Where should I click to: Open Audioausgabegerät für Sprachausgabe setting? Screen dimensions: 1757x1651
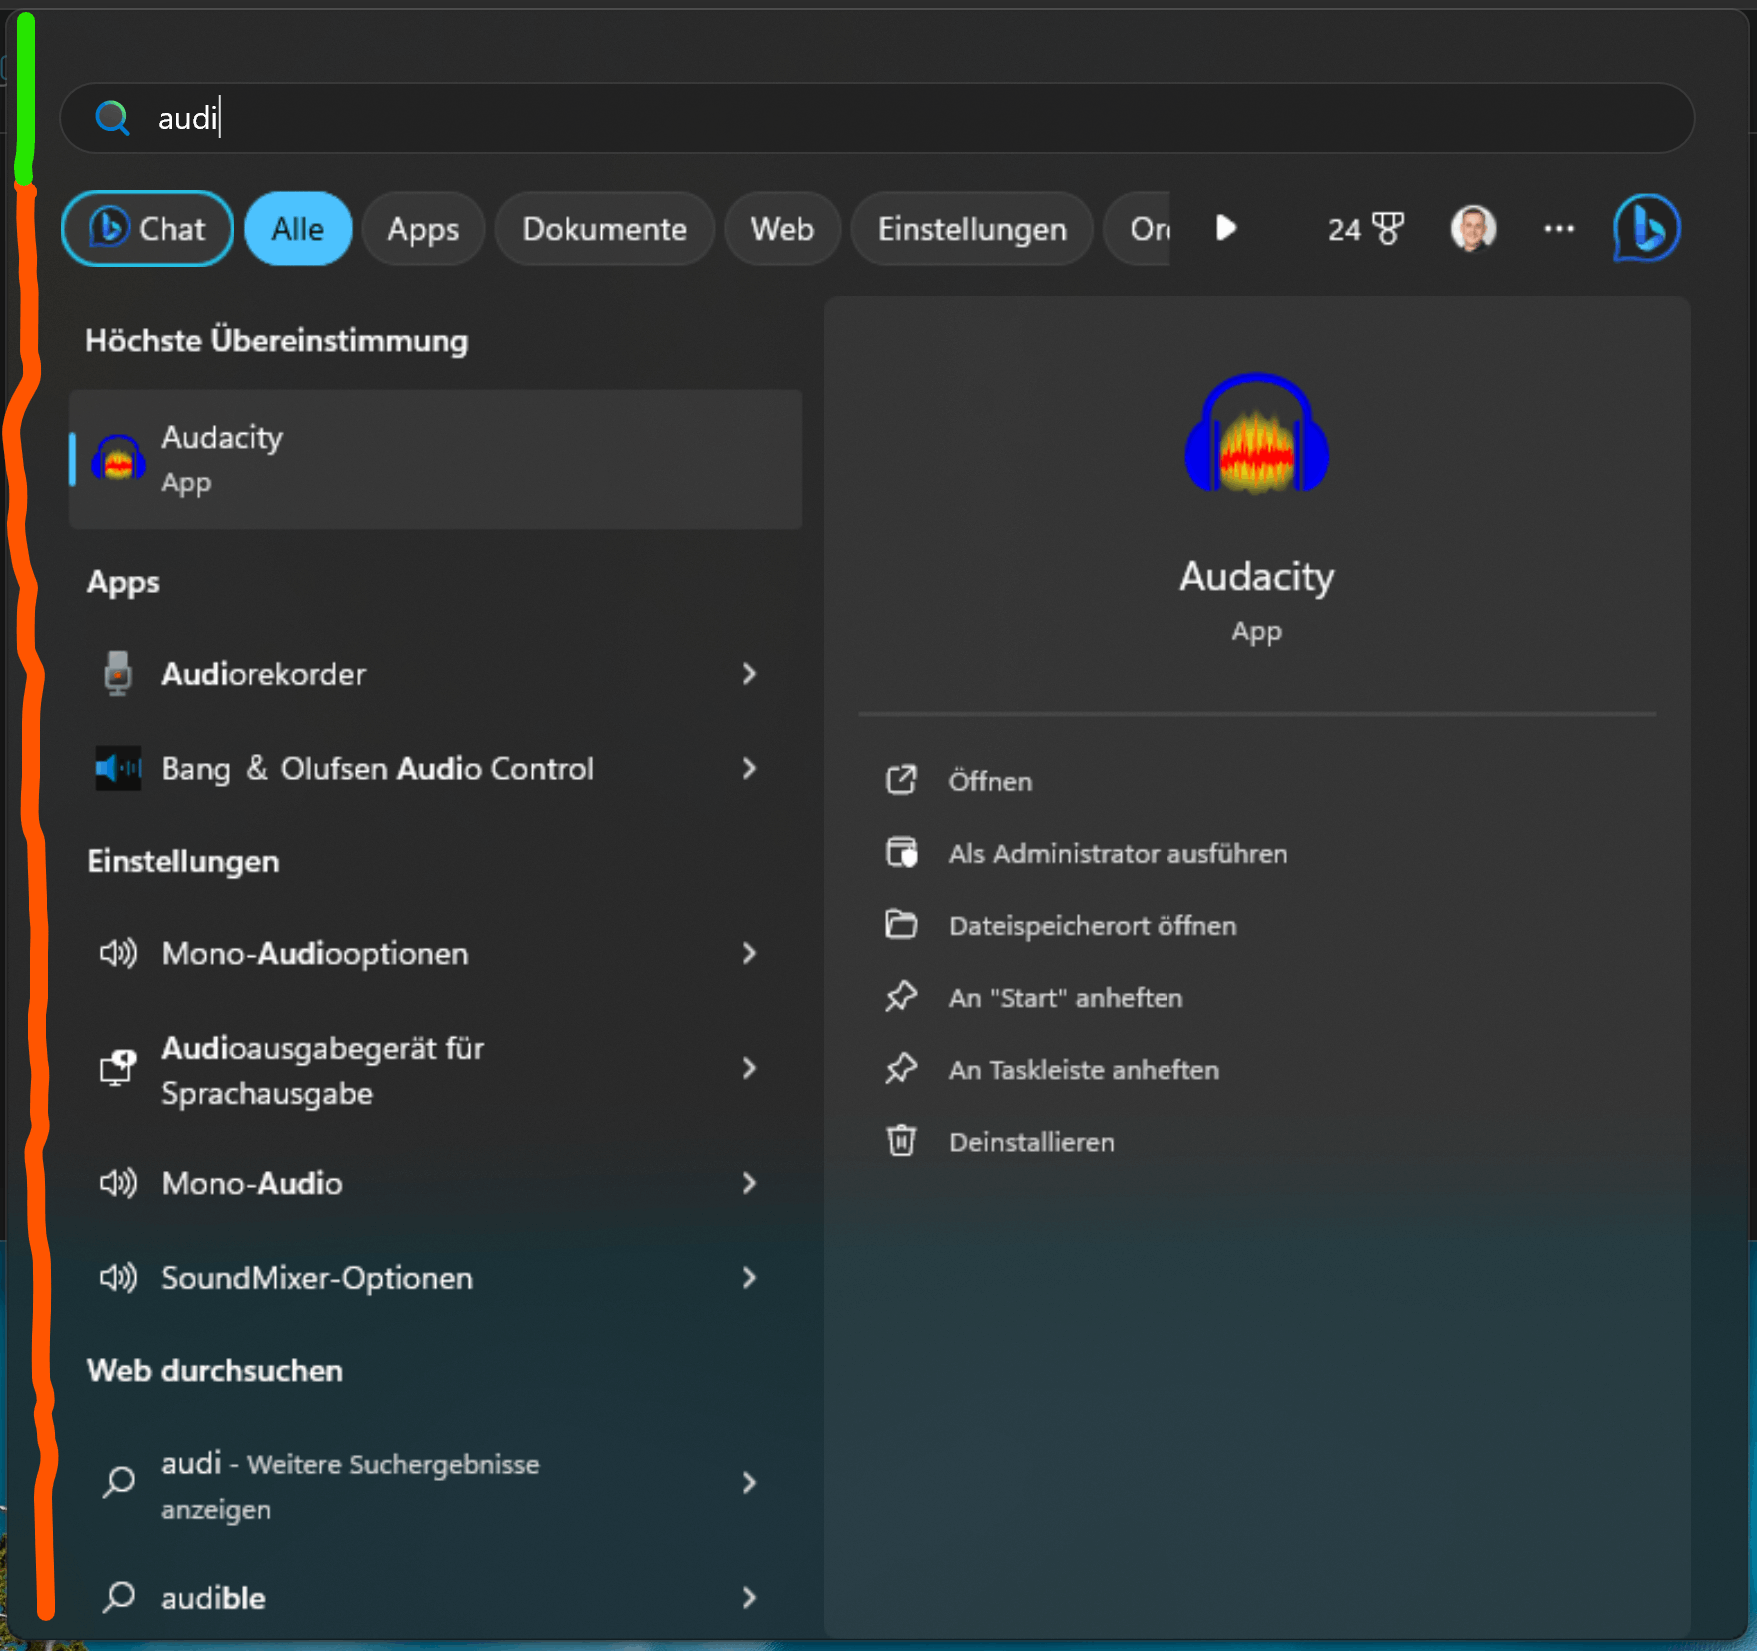(435, 1068)
